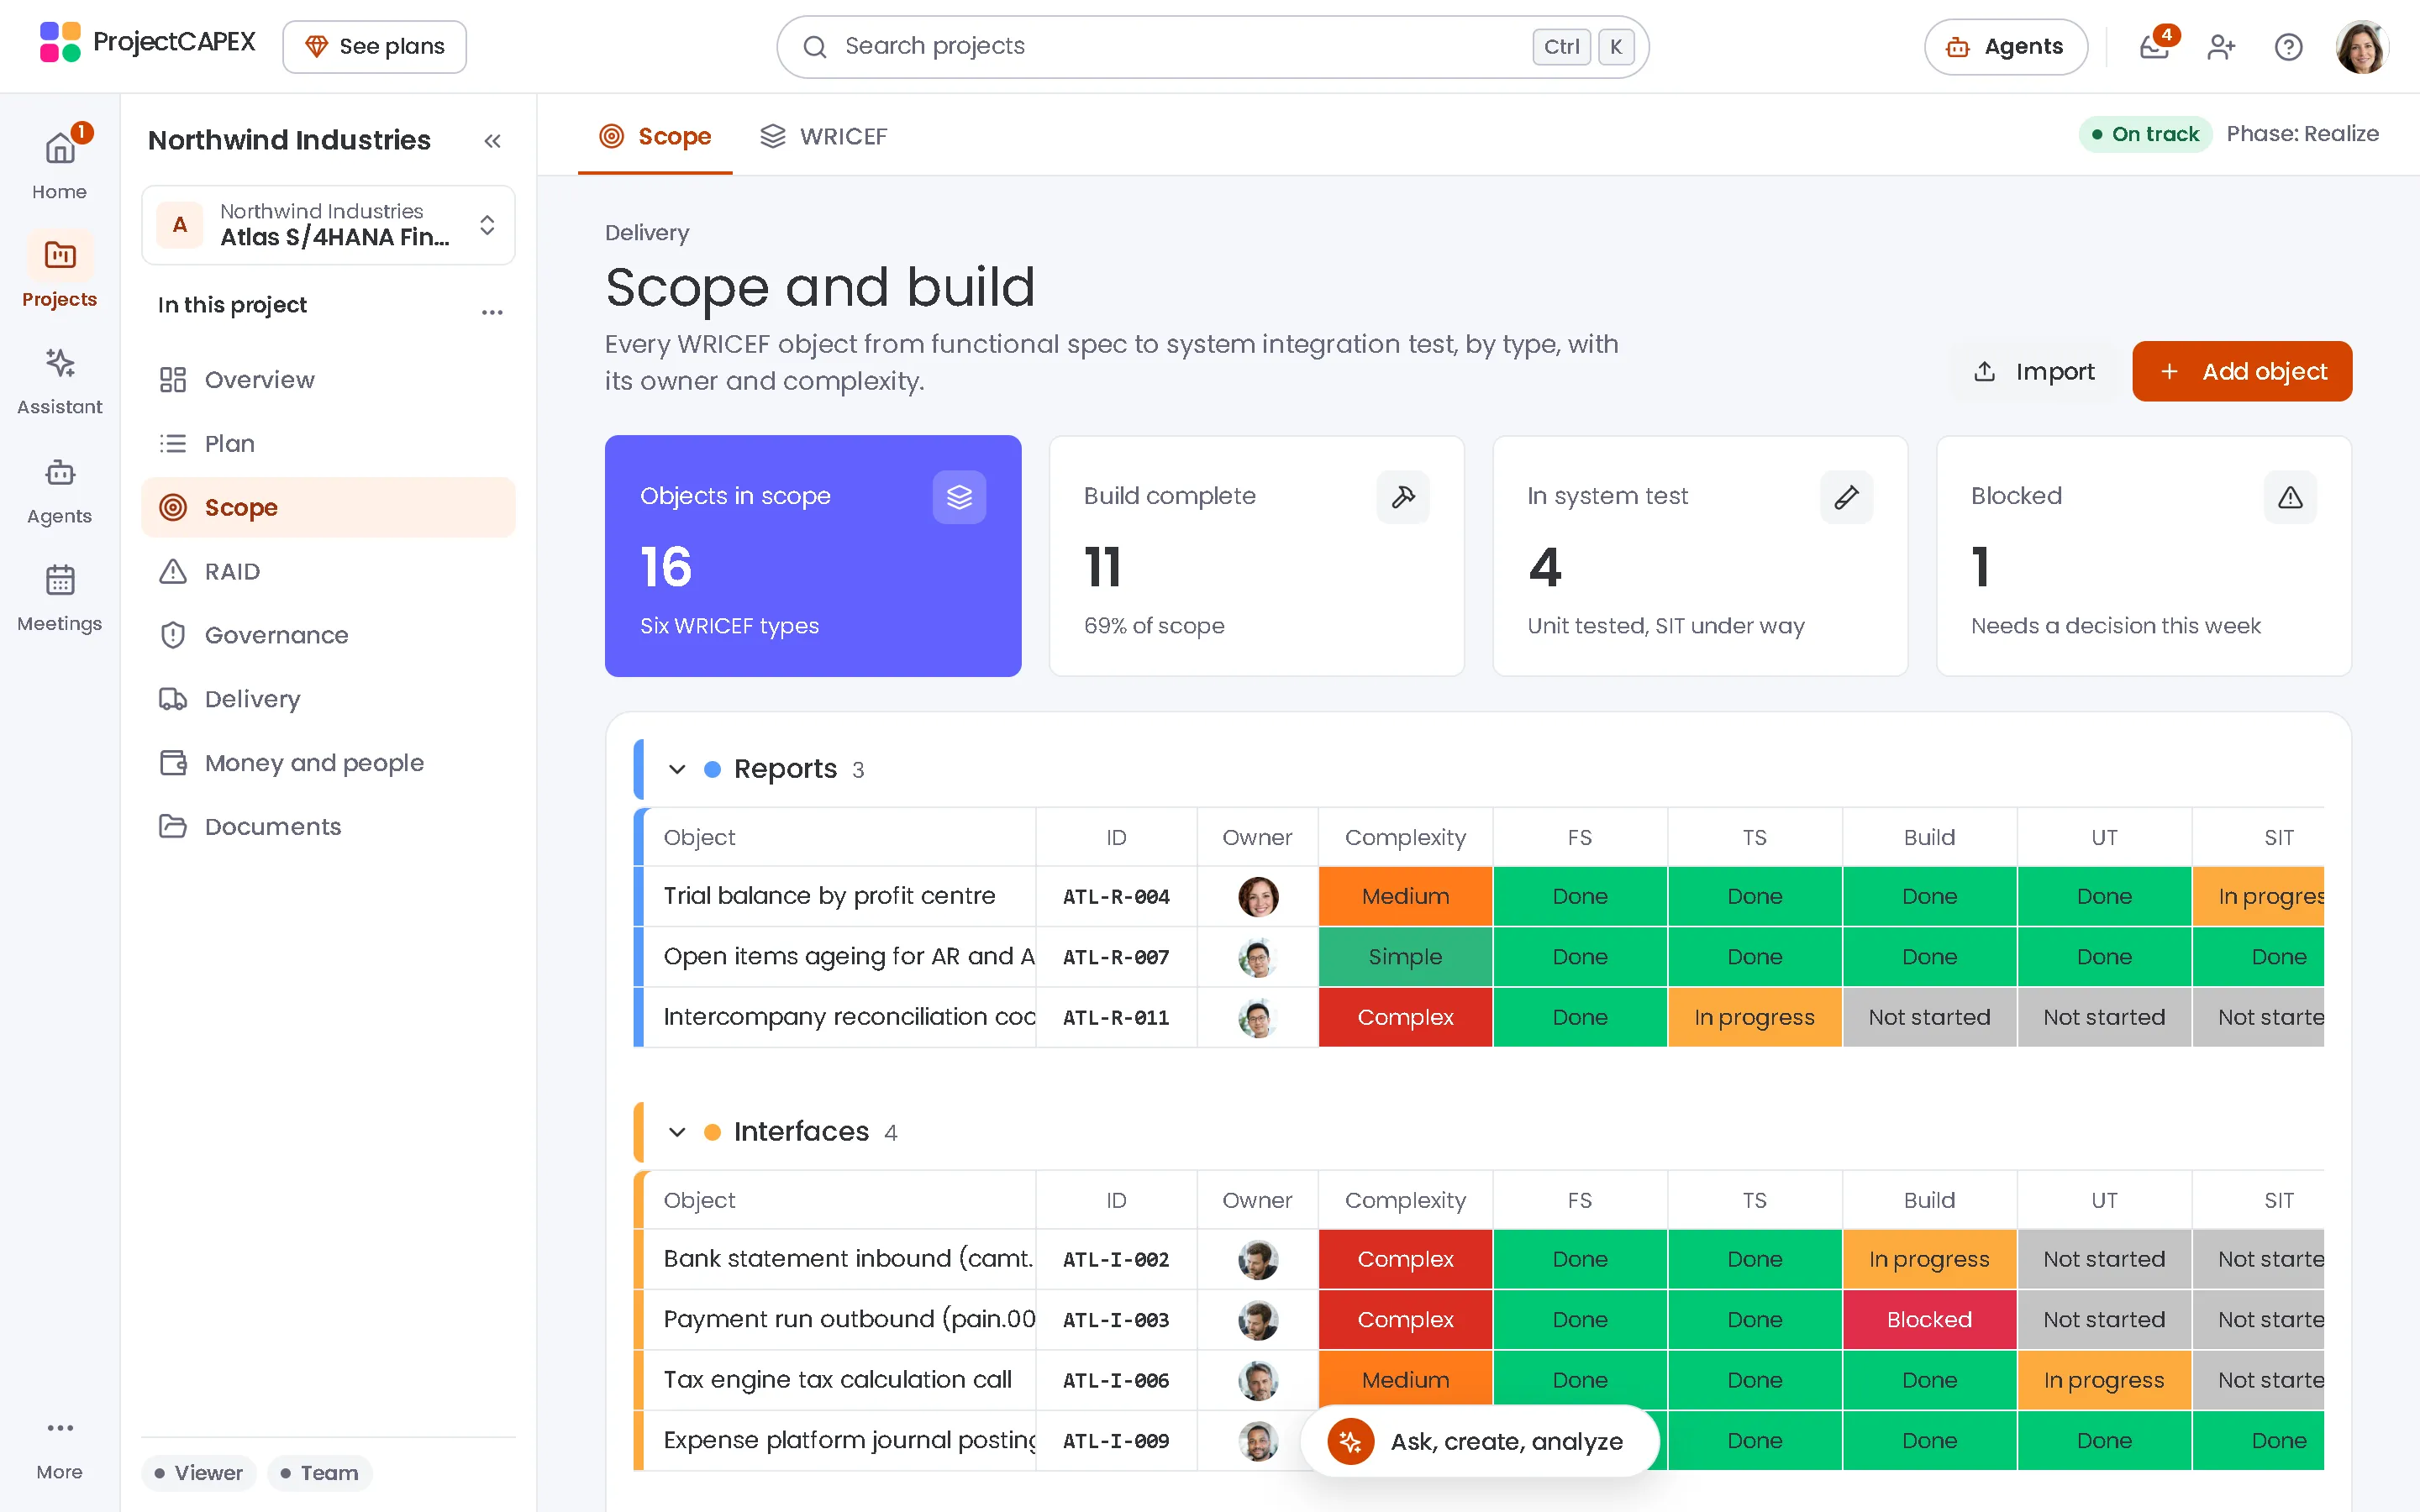
Task: Open the help question mark icon
Action: [x=2288, y=46]
